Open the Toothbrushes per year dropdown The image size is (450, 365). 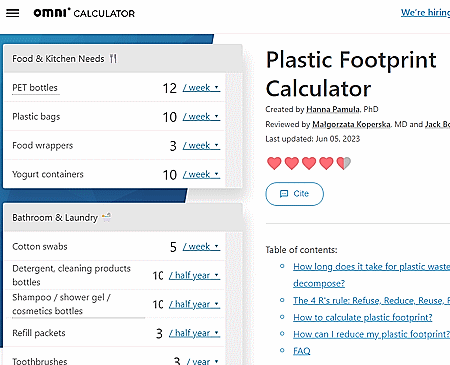(x=203, y=361)
